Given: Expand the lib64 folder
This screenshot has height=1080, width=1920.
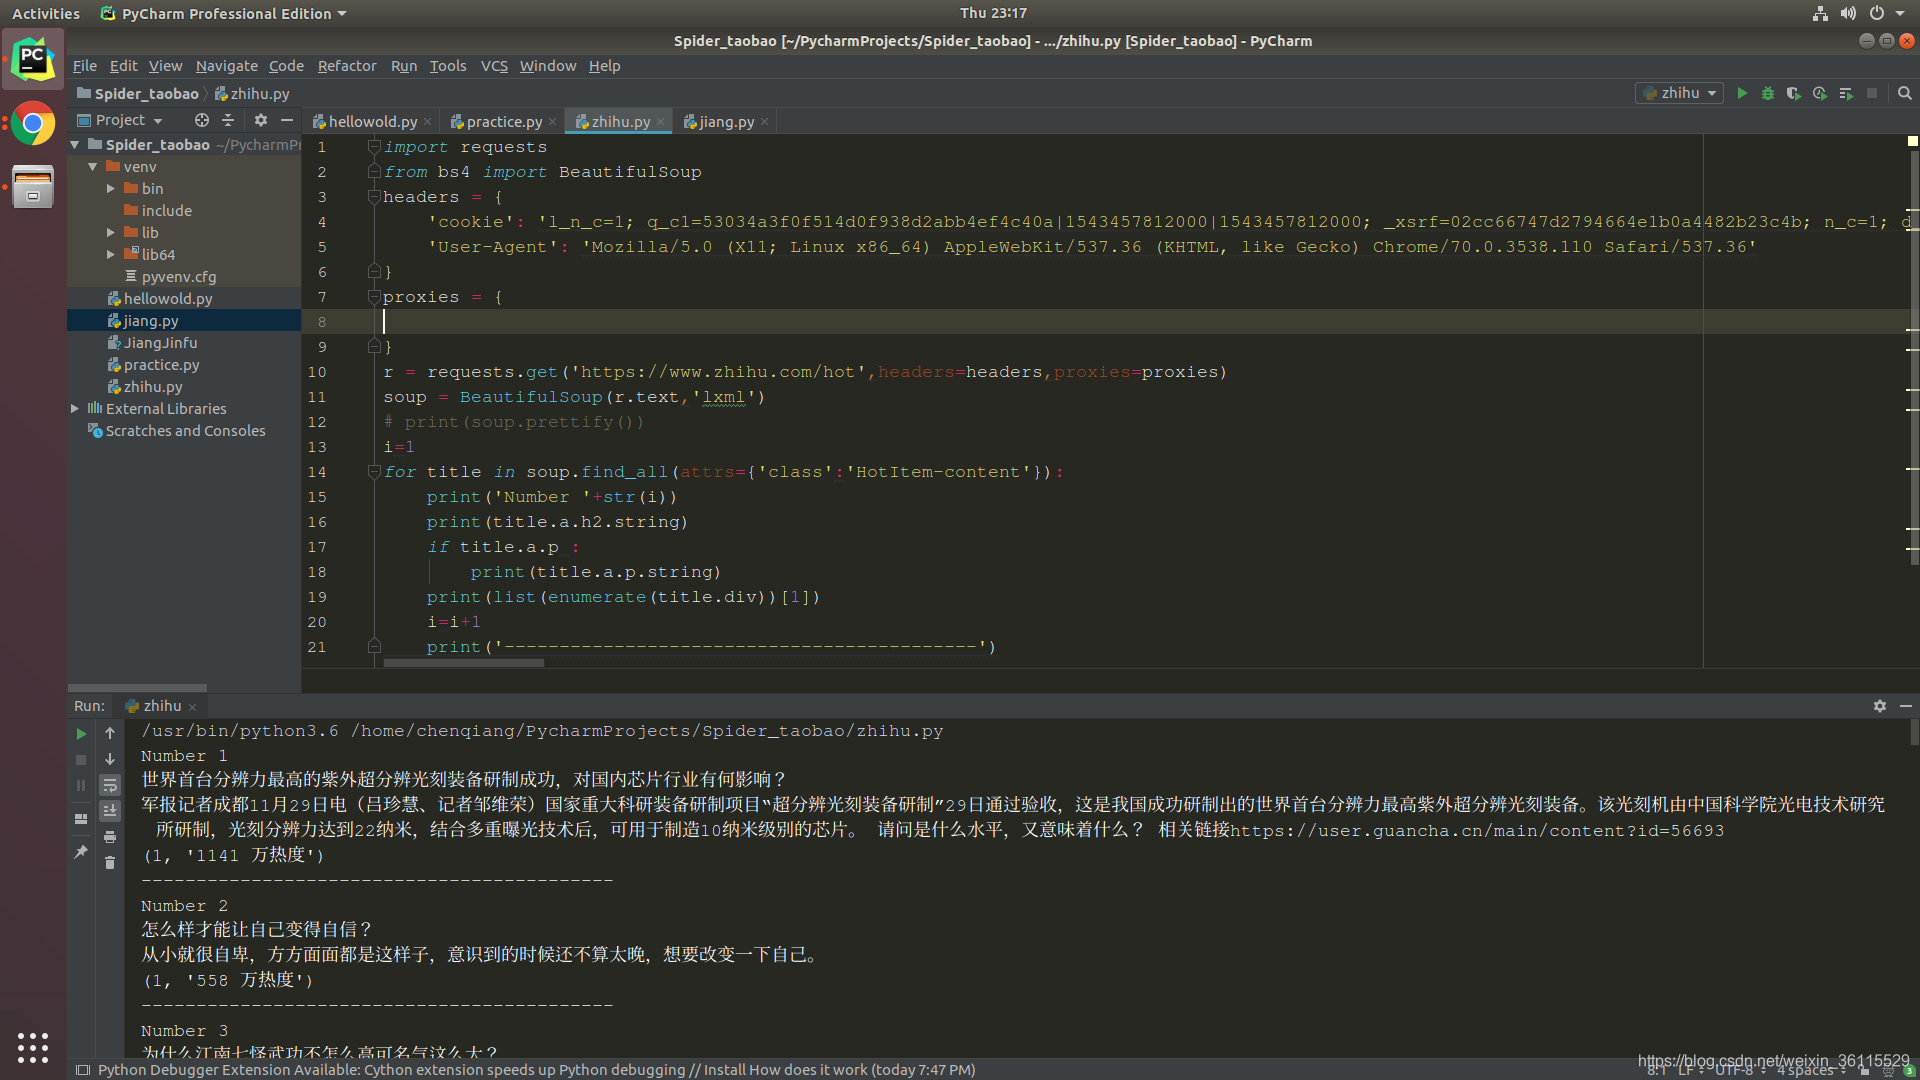Looking at the screenshot, I should [111, 255].
